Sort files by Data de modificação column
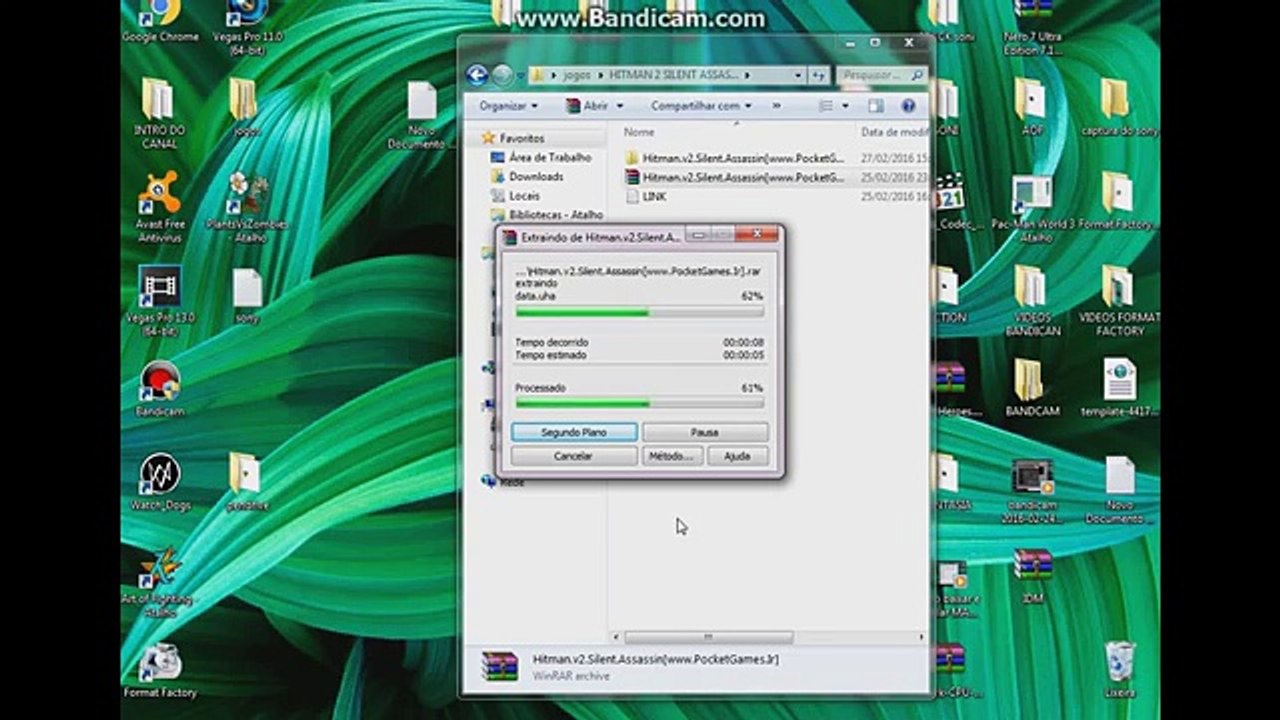 (x=892, y=132)
